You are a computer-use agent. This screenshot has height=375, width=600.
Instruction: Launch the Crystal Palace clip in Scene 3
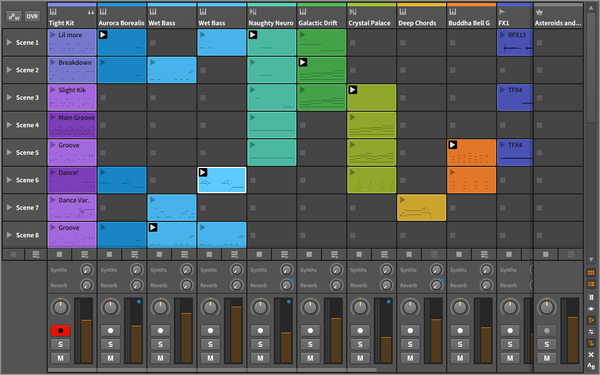pos(353,90)
